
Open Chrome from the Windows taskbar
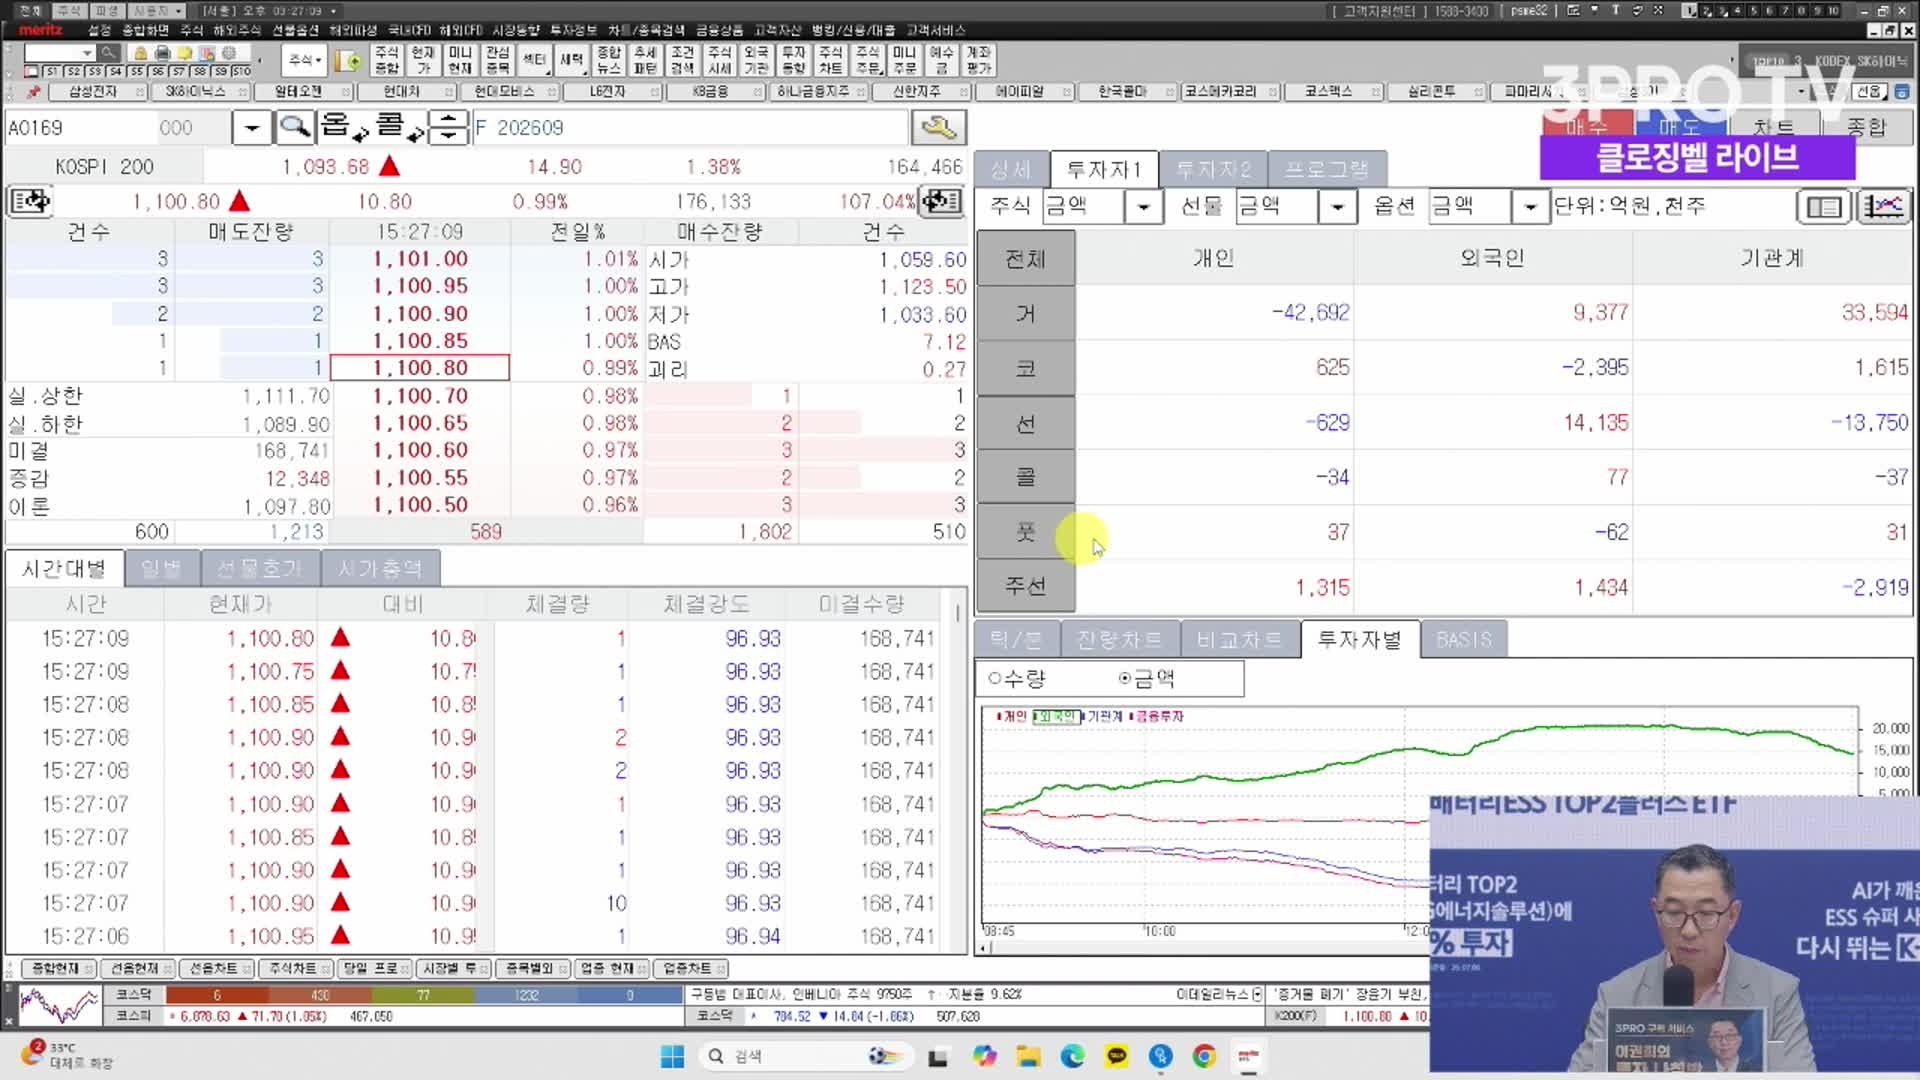(x=1204, y=1056)
